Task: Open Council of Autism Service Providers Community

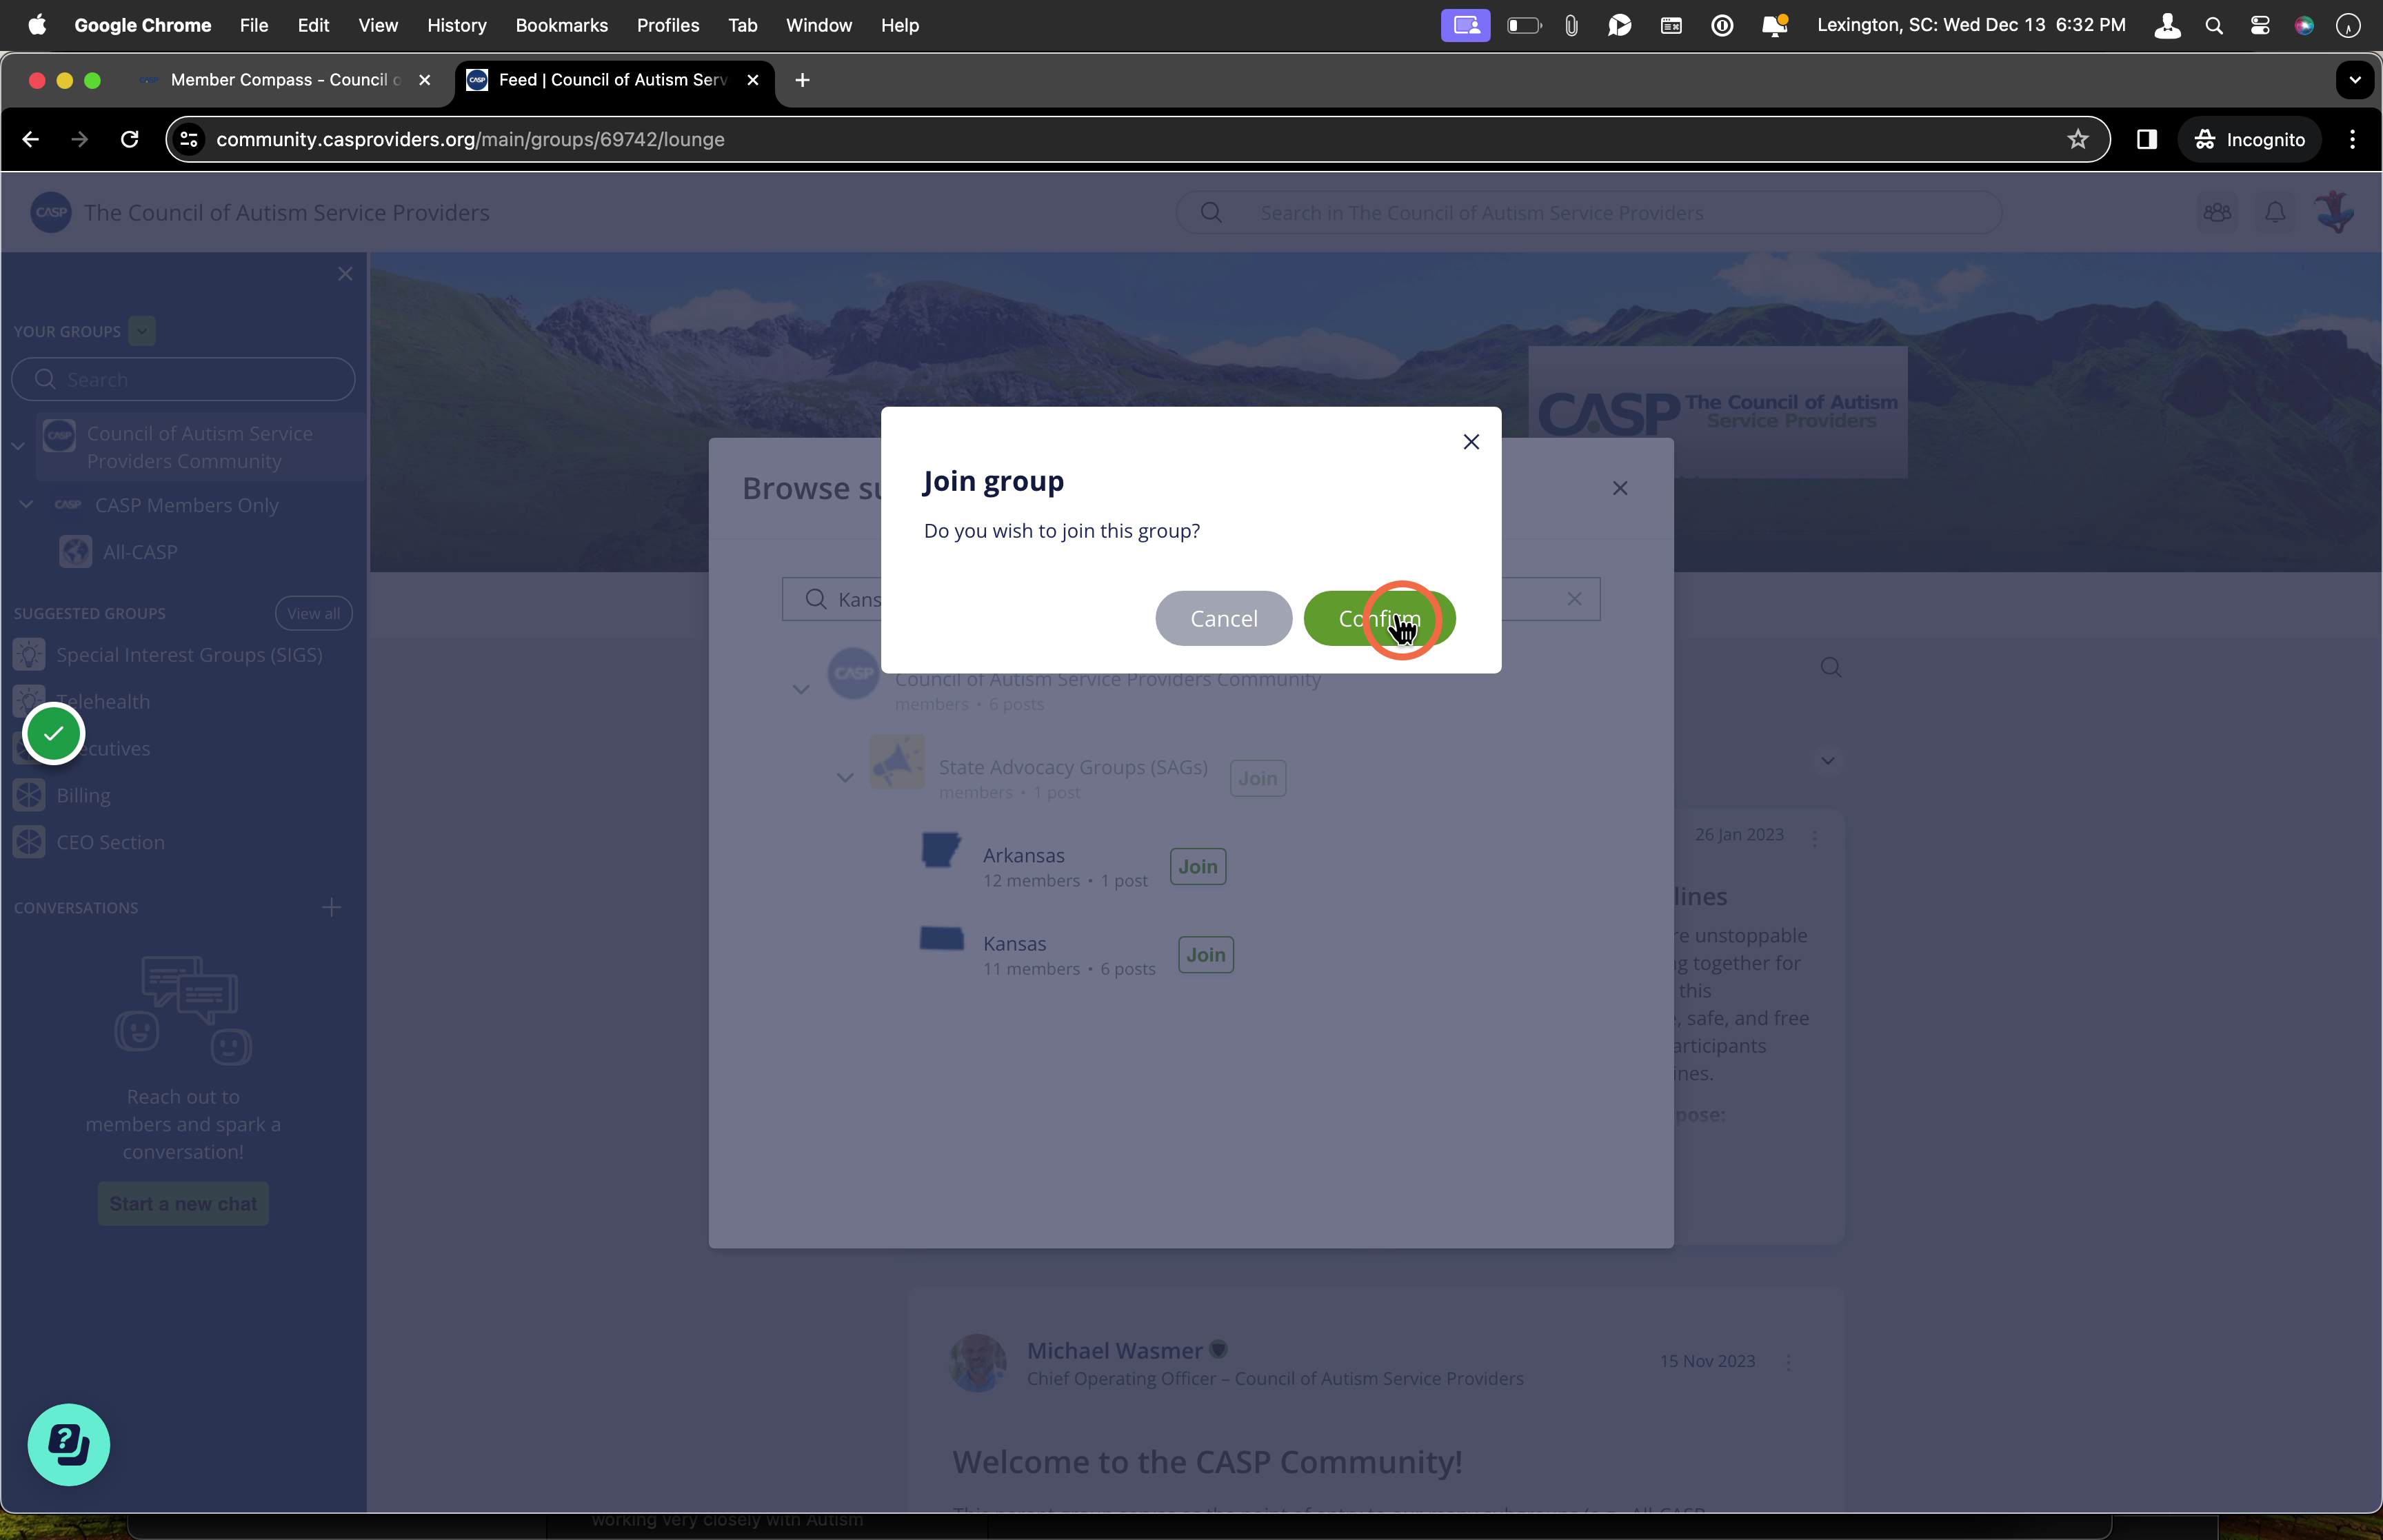Action: coord(200,447)
